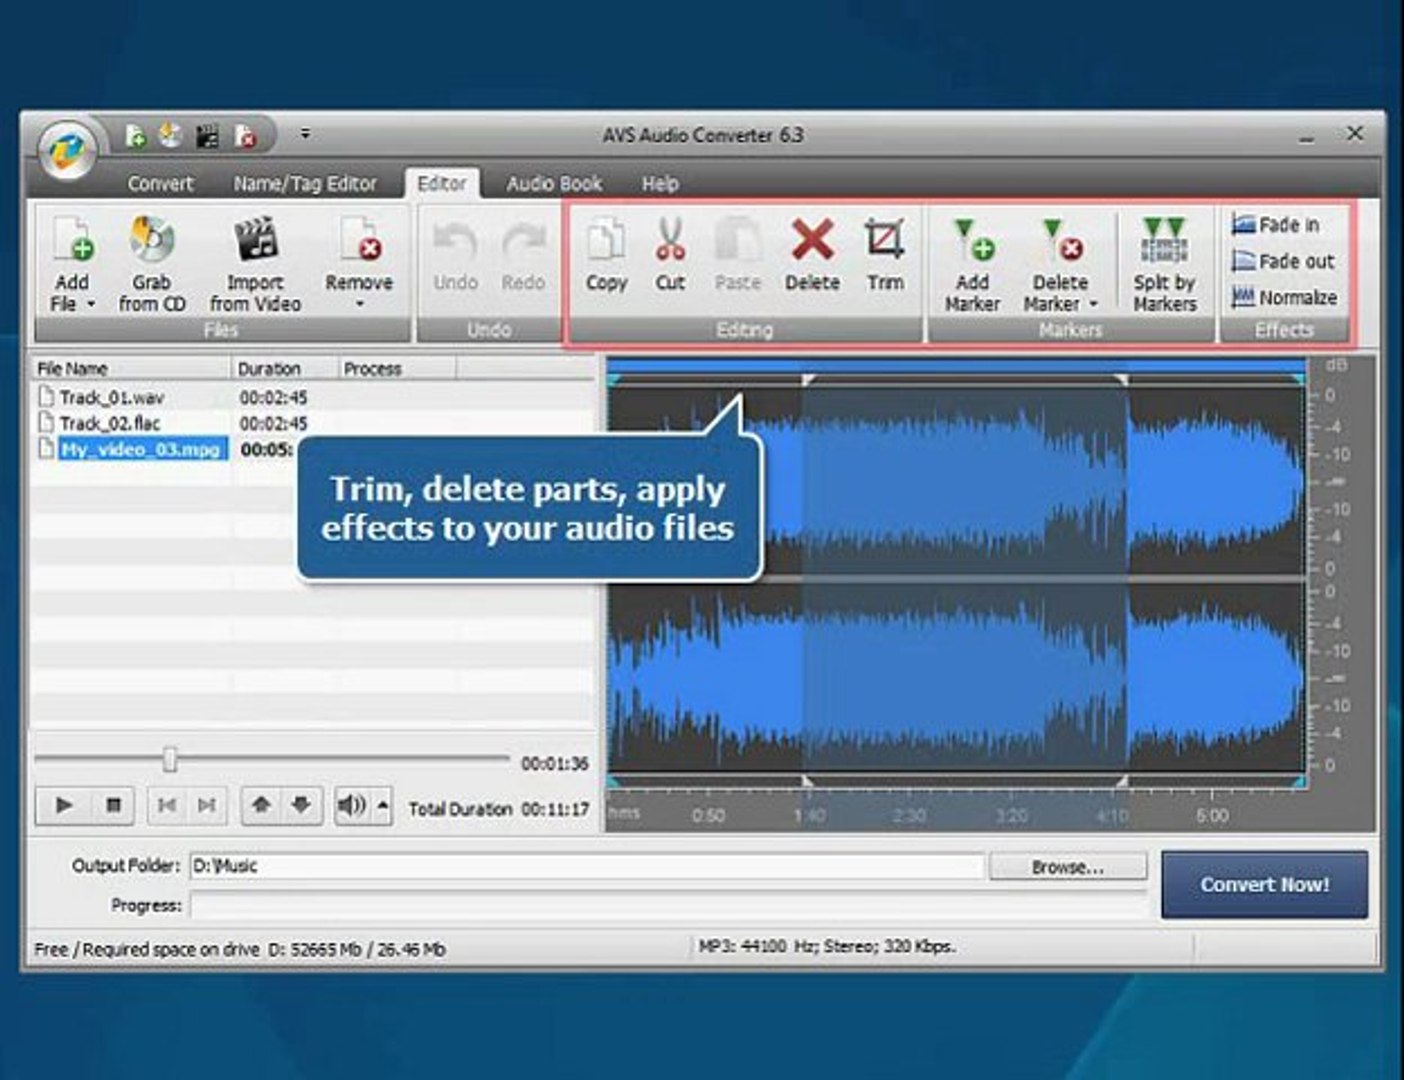Screen dimensions: 1404x1080
Task: Select Track_01.wav in file list
Action: 111,397
